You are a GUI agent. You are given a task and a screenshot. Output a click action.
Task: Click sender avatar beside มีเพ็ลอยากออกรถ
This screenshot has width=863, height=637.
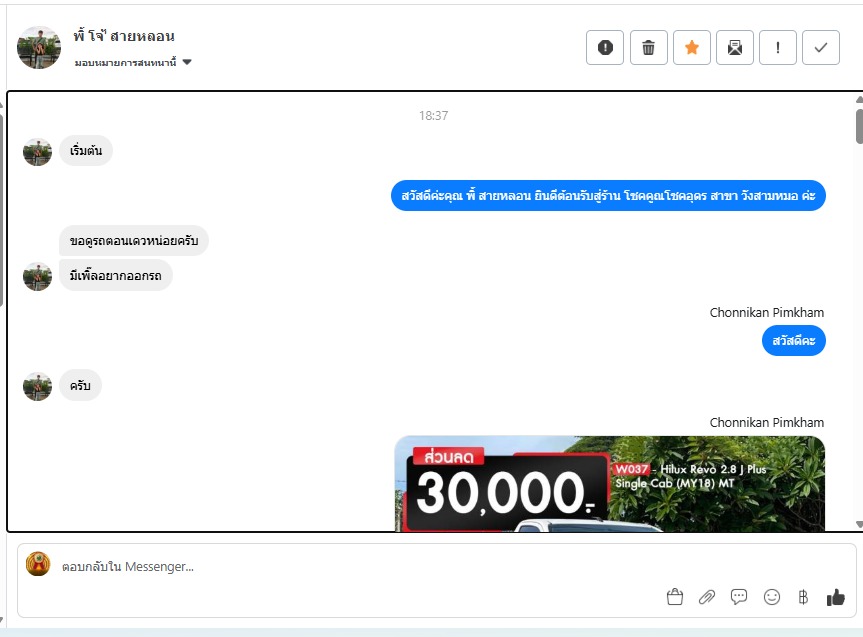[37, 276]
